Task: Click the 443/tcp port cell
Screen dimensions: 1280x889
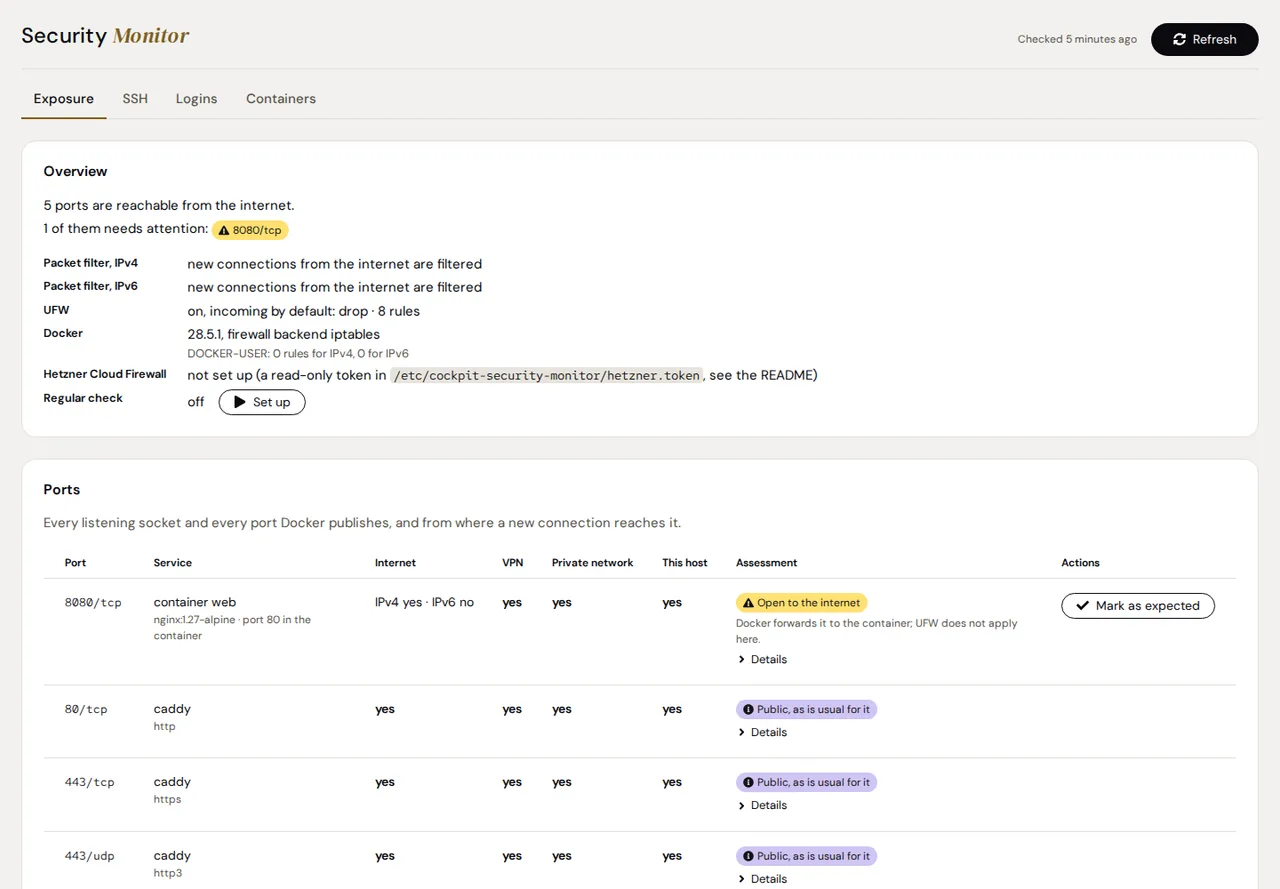Action: click(x=89, y=782)
